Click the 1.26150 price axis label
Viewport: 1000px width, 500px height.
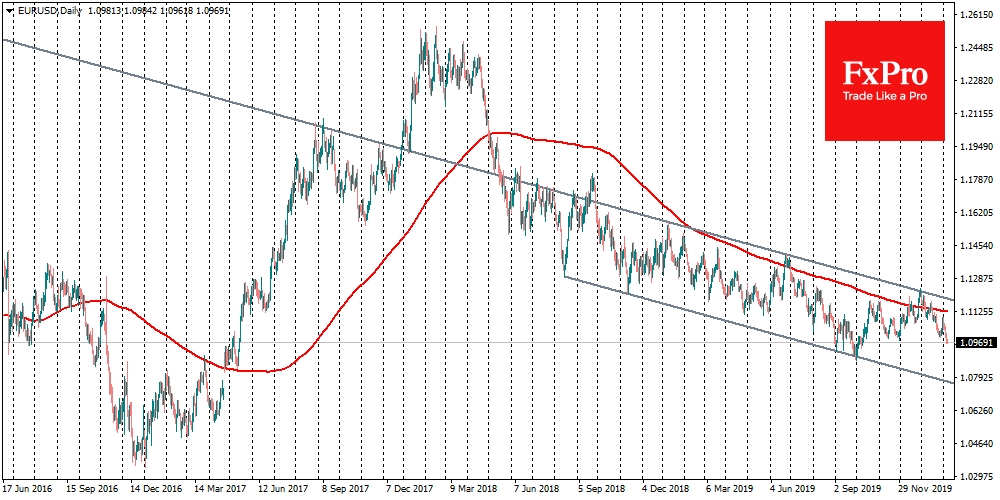coord(978,15)
